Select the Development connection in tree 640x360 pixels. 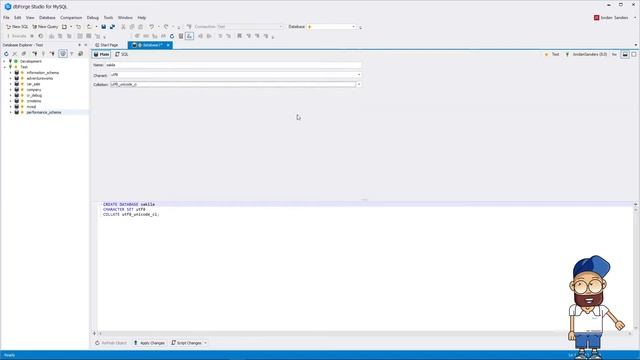(31, 61)
